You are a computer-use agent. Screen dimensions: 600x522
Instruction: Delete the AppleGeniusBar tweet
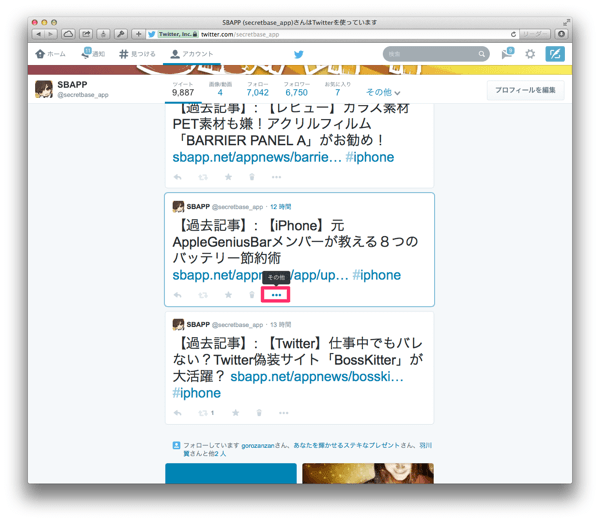pyautogui.click(x=252, y=295)
